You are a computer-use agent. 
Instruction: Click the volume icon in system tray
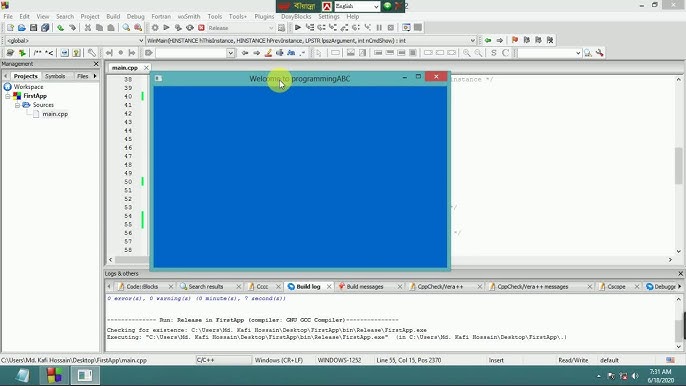click(635, 376)
